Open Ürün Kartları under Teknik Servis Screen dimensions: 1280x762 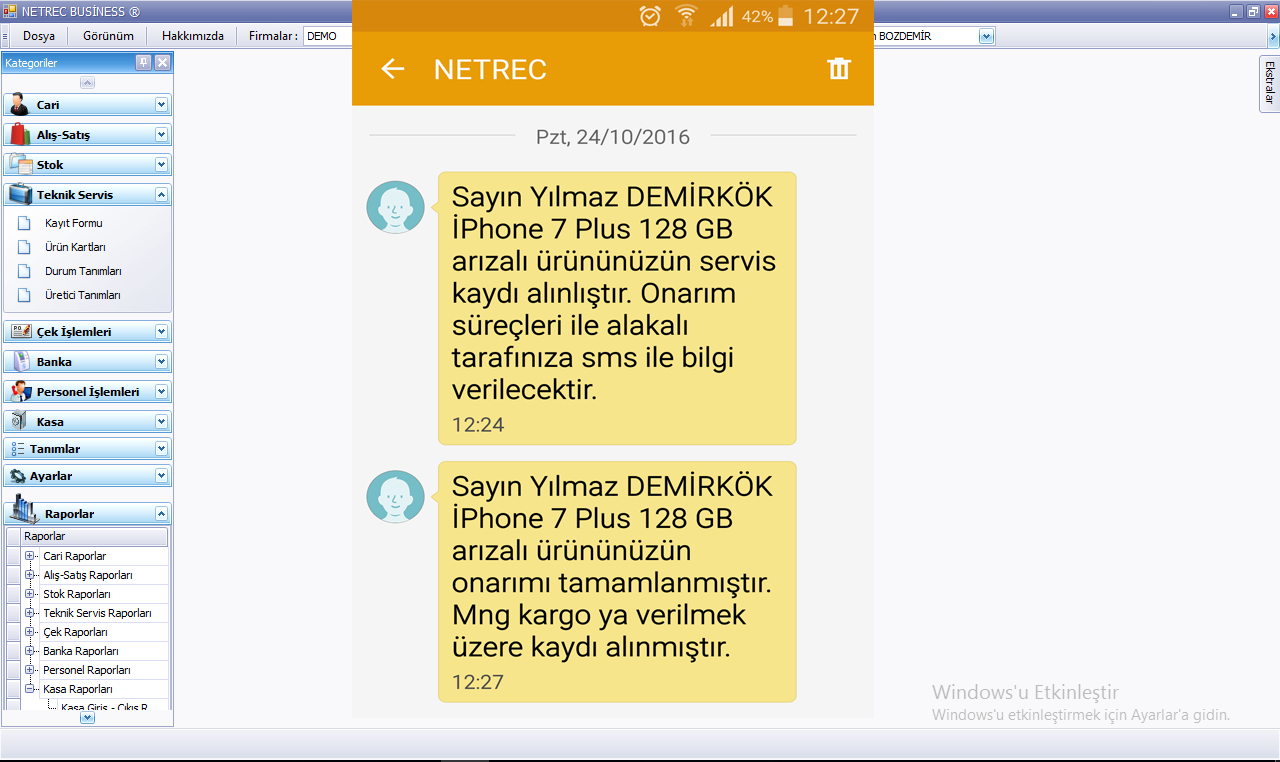[75, 247]
